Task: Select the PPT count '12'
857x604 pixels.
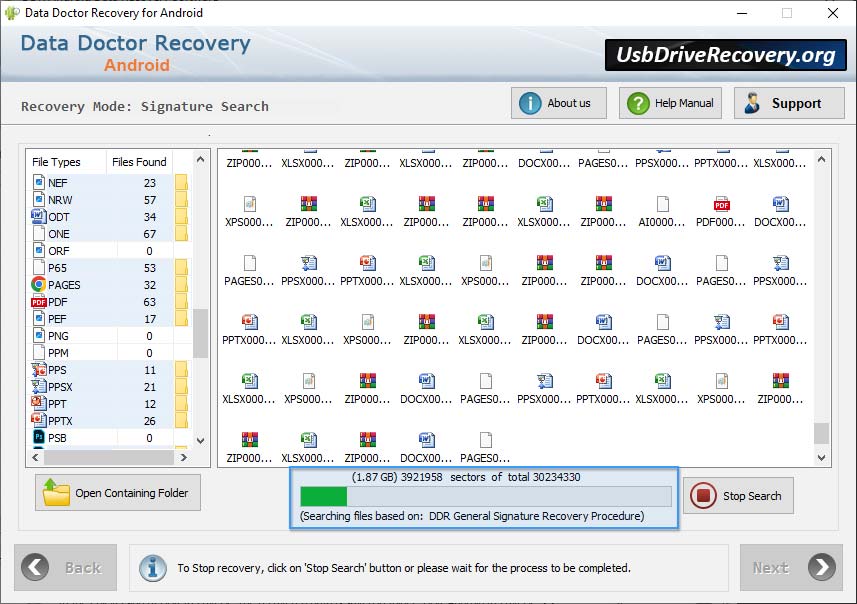Action: point(150,404)
